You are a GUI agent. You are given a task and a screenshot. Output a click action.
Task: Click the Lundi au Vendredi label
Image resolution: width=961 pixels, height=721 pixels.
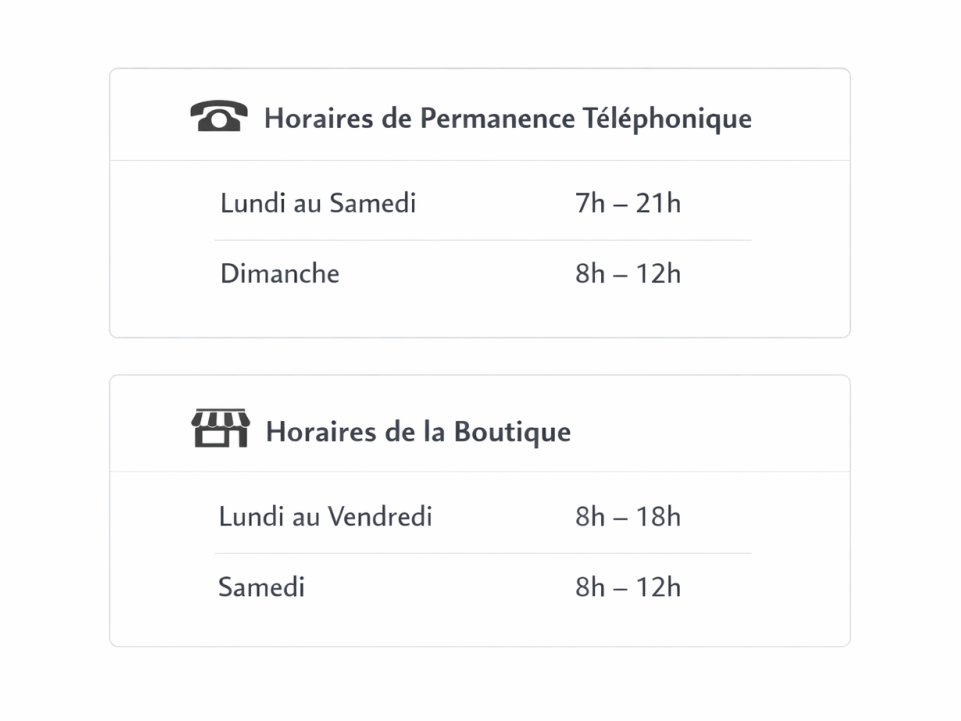(x=325, y=517)
